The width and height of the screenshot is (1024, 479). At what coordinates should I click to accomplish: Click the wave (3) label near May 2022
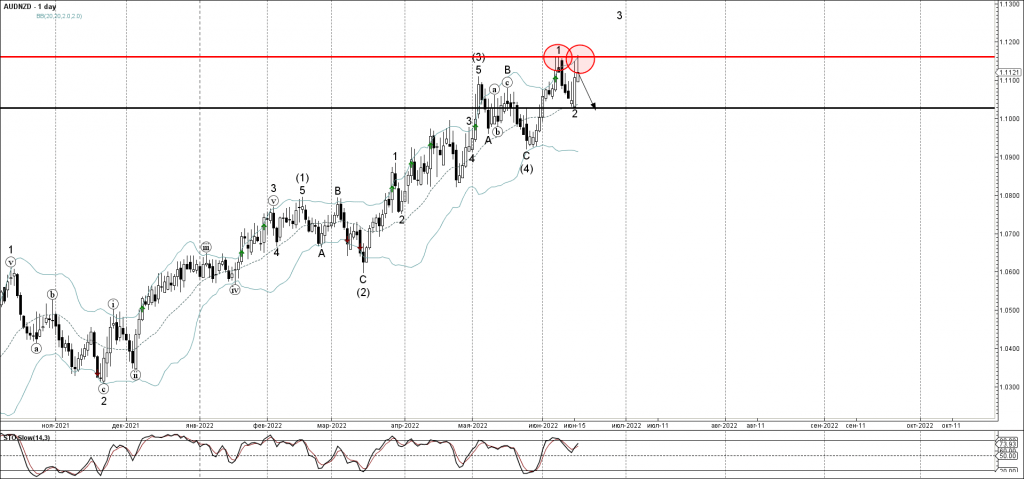click(479, 57)
